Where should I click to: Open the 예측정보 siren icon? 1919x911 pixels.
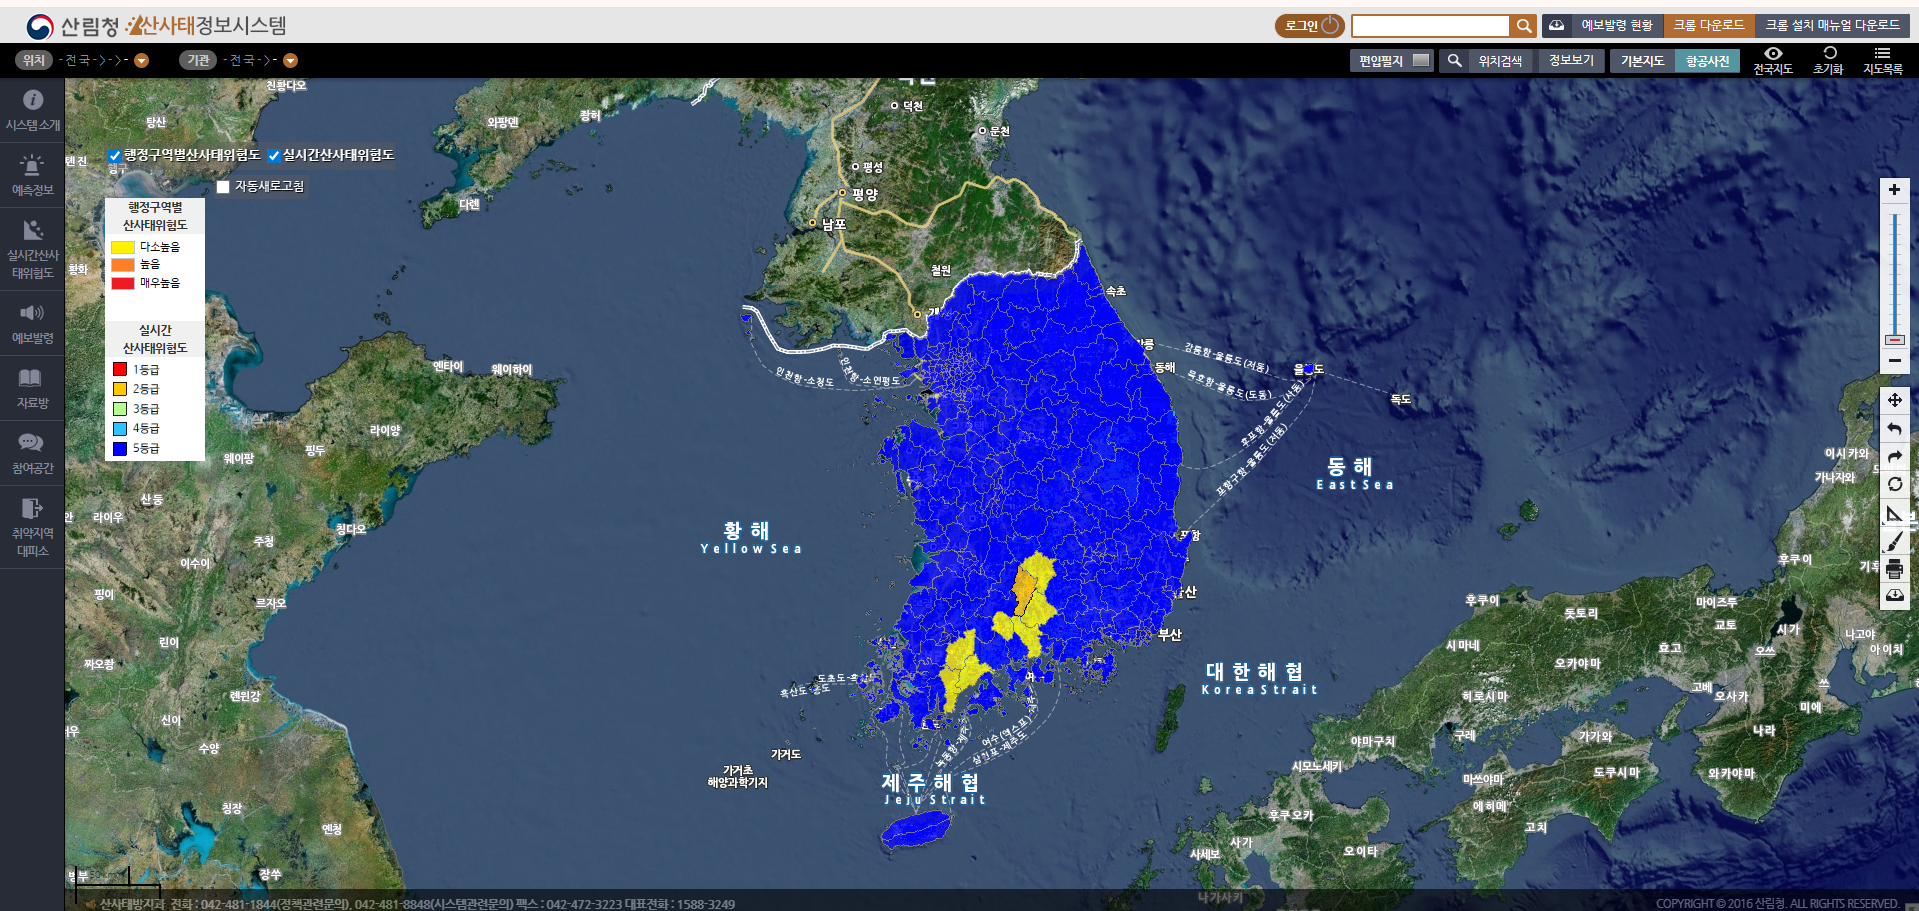[33, 165]
